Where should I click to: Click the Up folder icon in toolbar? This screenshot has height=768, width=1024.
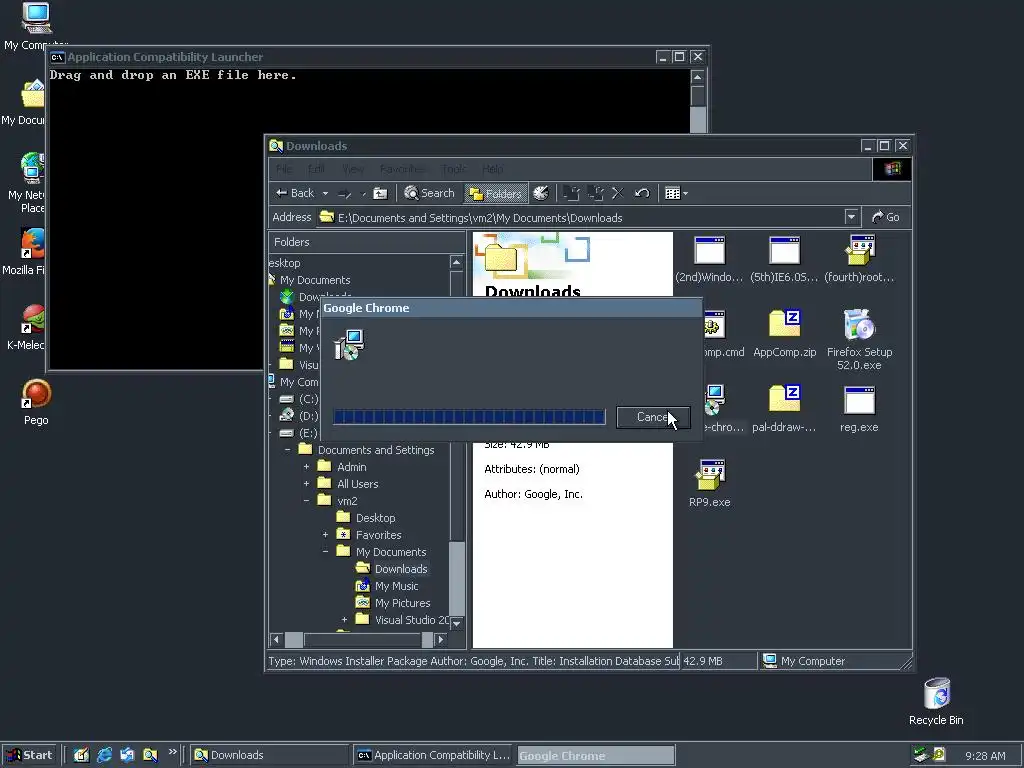coord(380,193)
